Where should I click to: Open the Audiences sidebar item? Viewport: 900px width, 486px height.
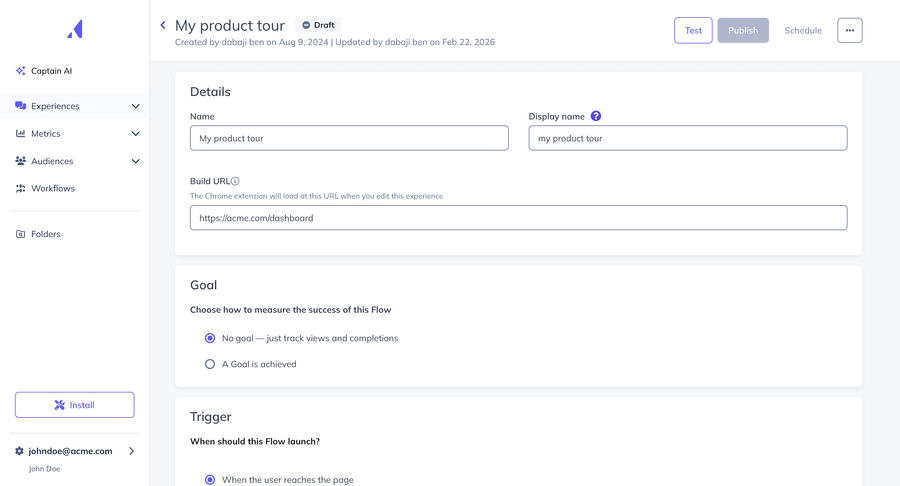click(x=75, y=161)
